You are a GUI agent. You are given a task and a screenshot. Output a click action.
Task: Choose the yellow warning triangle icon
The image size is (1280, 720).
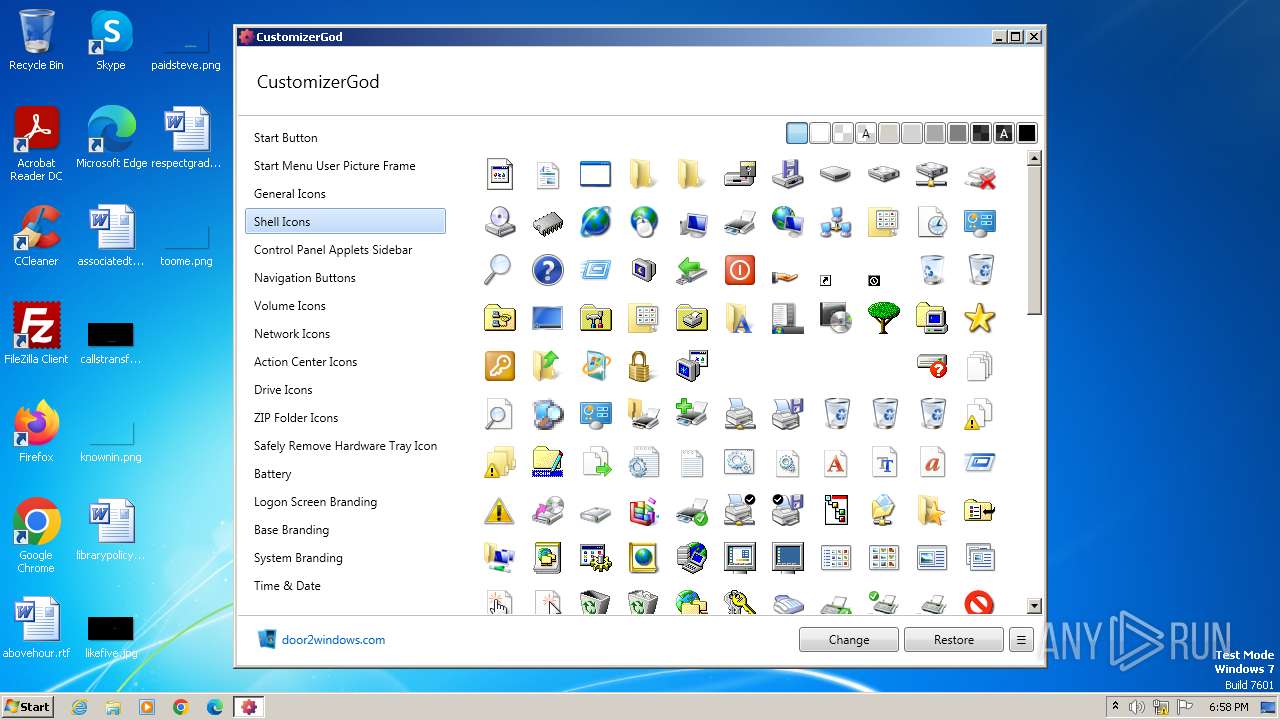499,510
